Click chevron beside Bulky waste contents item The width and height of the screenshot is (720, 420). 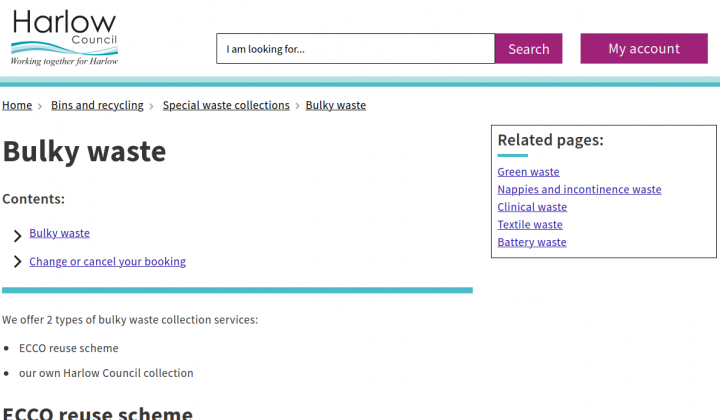coord(17,236)
